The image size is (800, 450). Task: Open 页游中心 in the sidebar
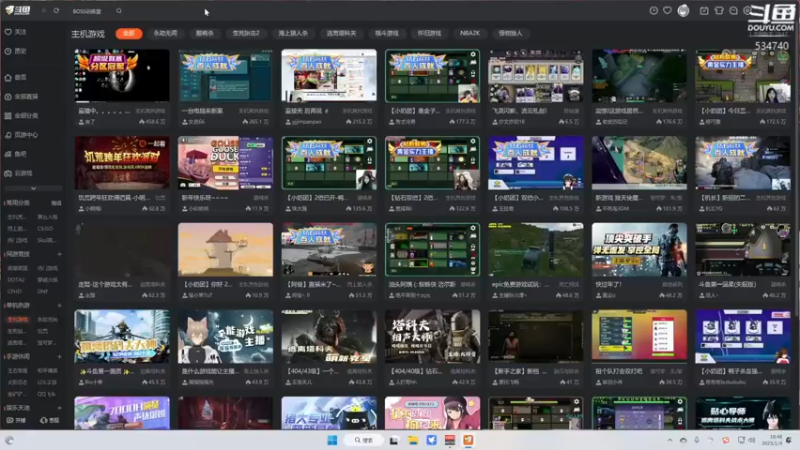pos(21,135)
